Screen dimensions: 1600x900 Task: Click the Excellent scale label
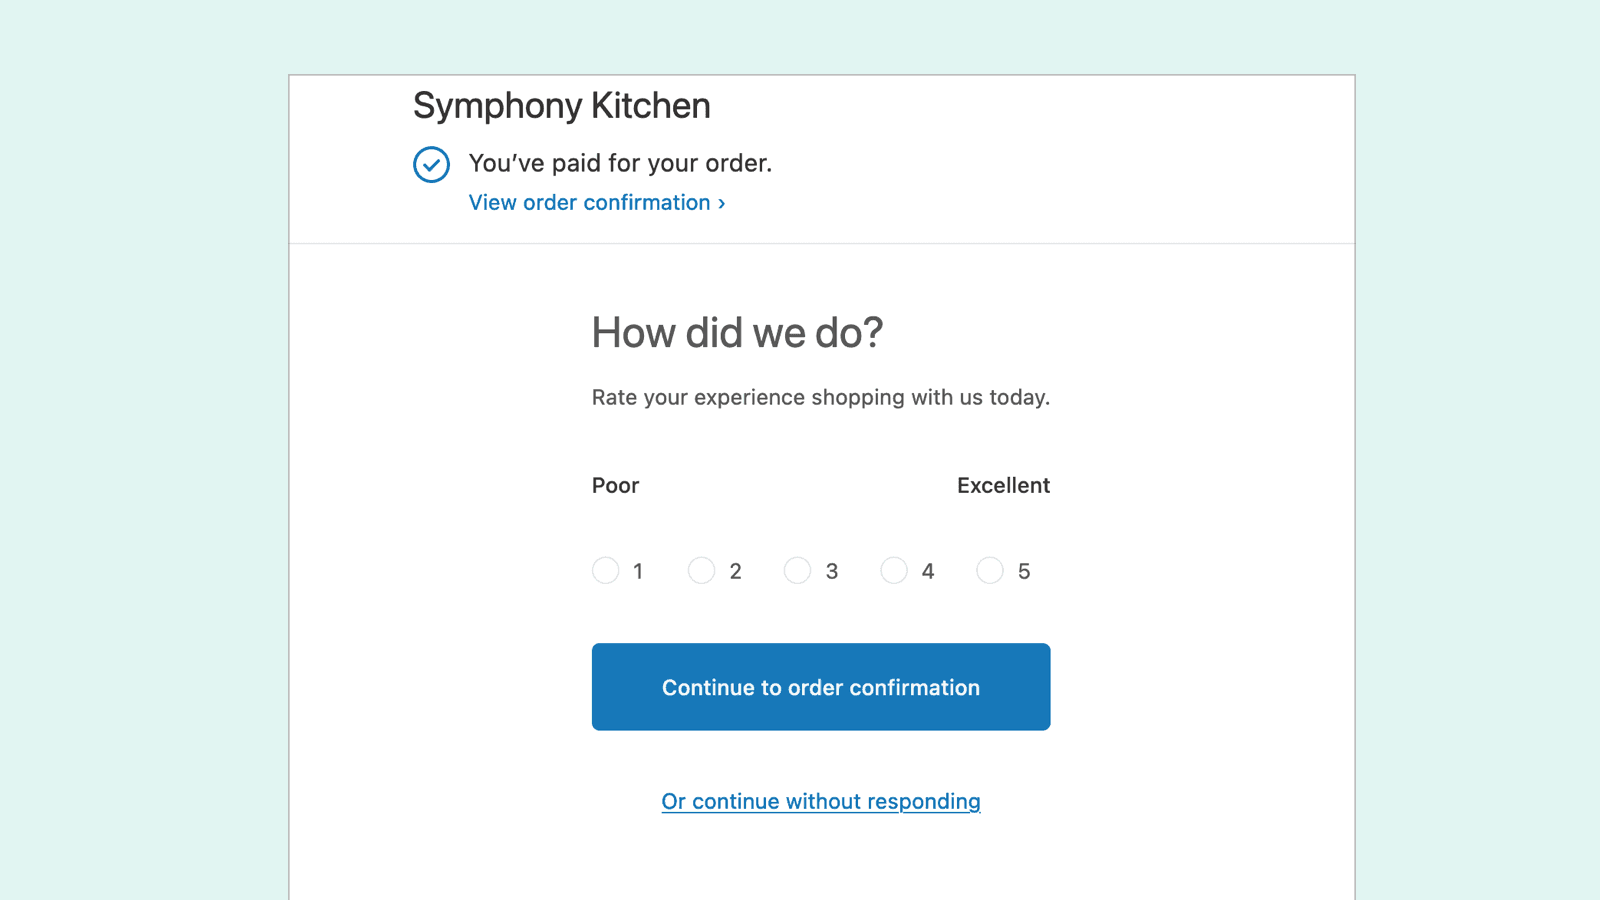[x=1003, y=485]
